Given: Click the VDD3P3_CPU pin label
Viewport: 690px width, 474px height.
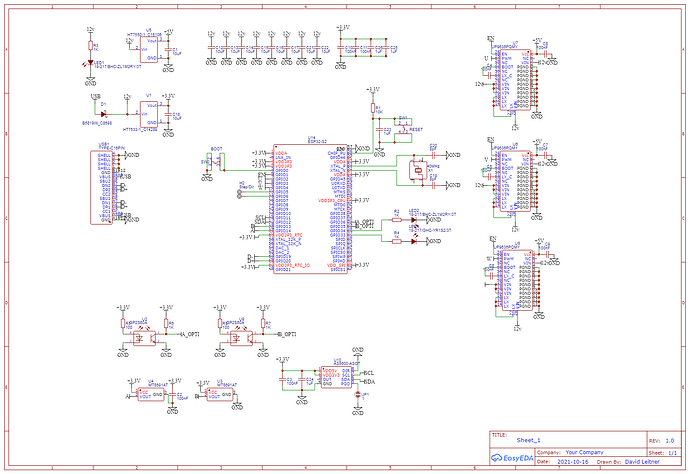Looking at the screenshot, I should [332, 201].
